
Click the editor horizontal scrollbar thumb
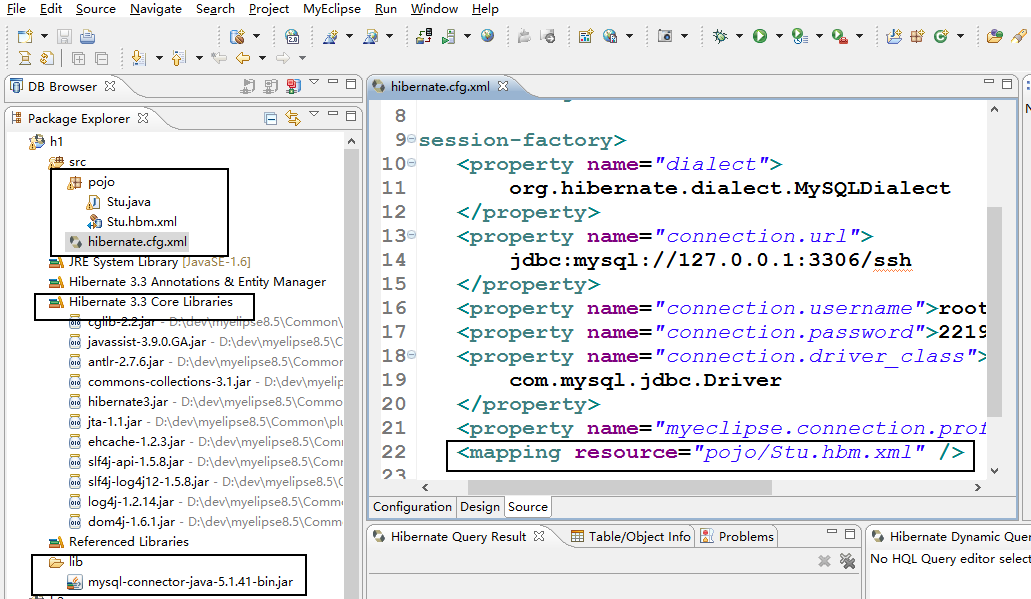tap(619, 487)
